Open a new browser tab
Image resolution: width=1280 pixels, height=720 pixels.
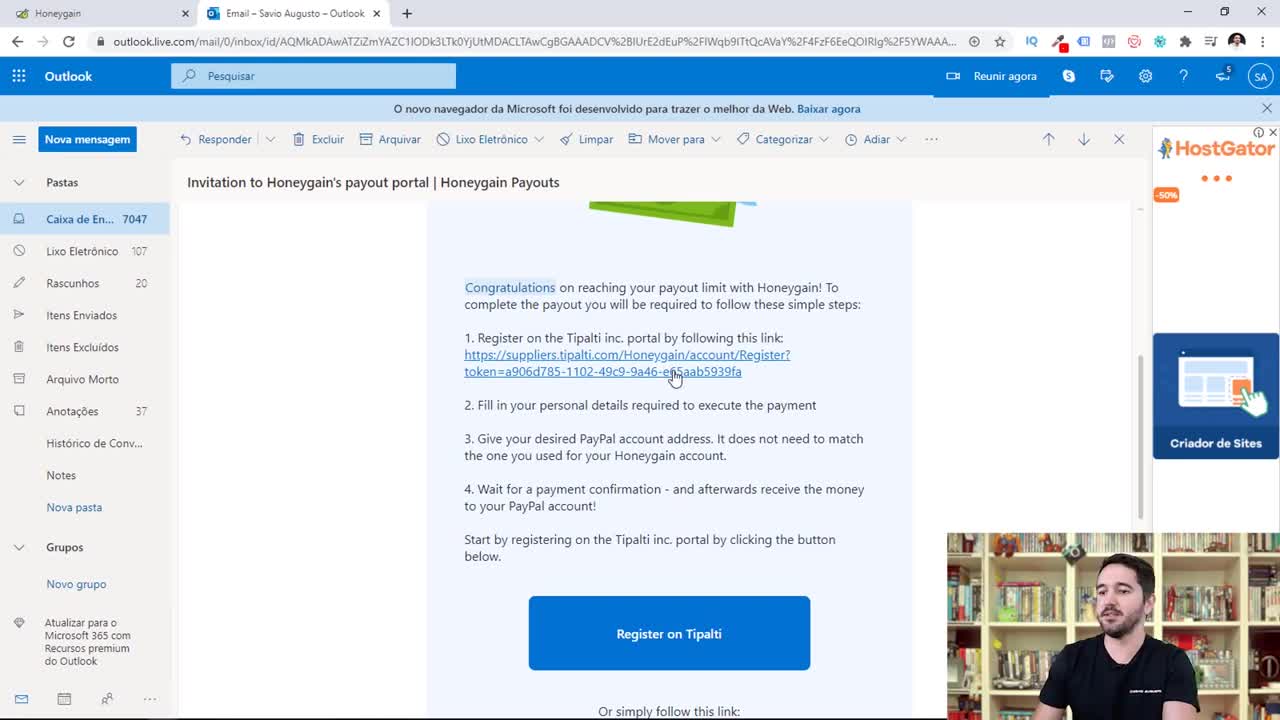(406, 13)
